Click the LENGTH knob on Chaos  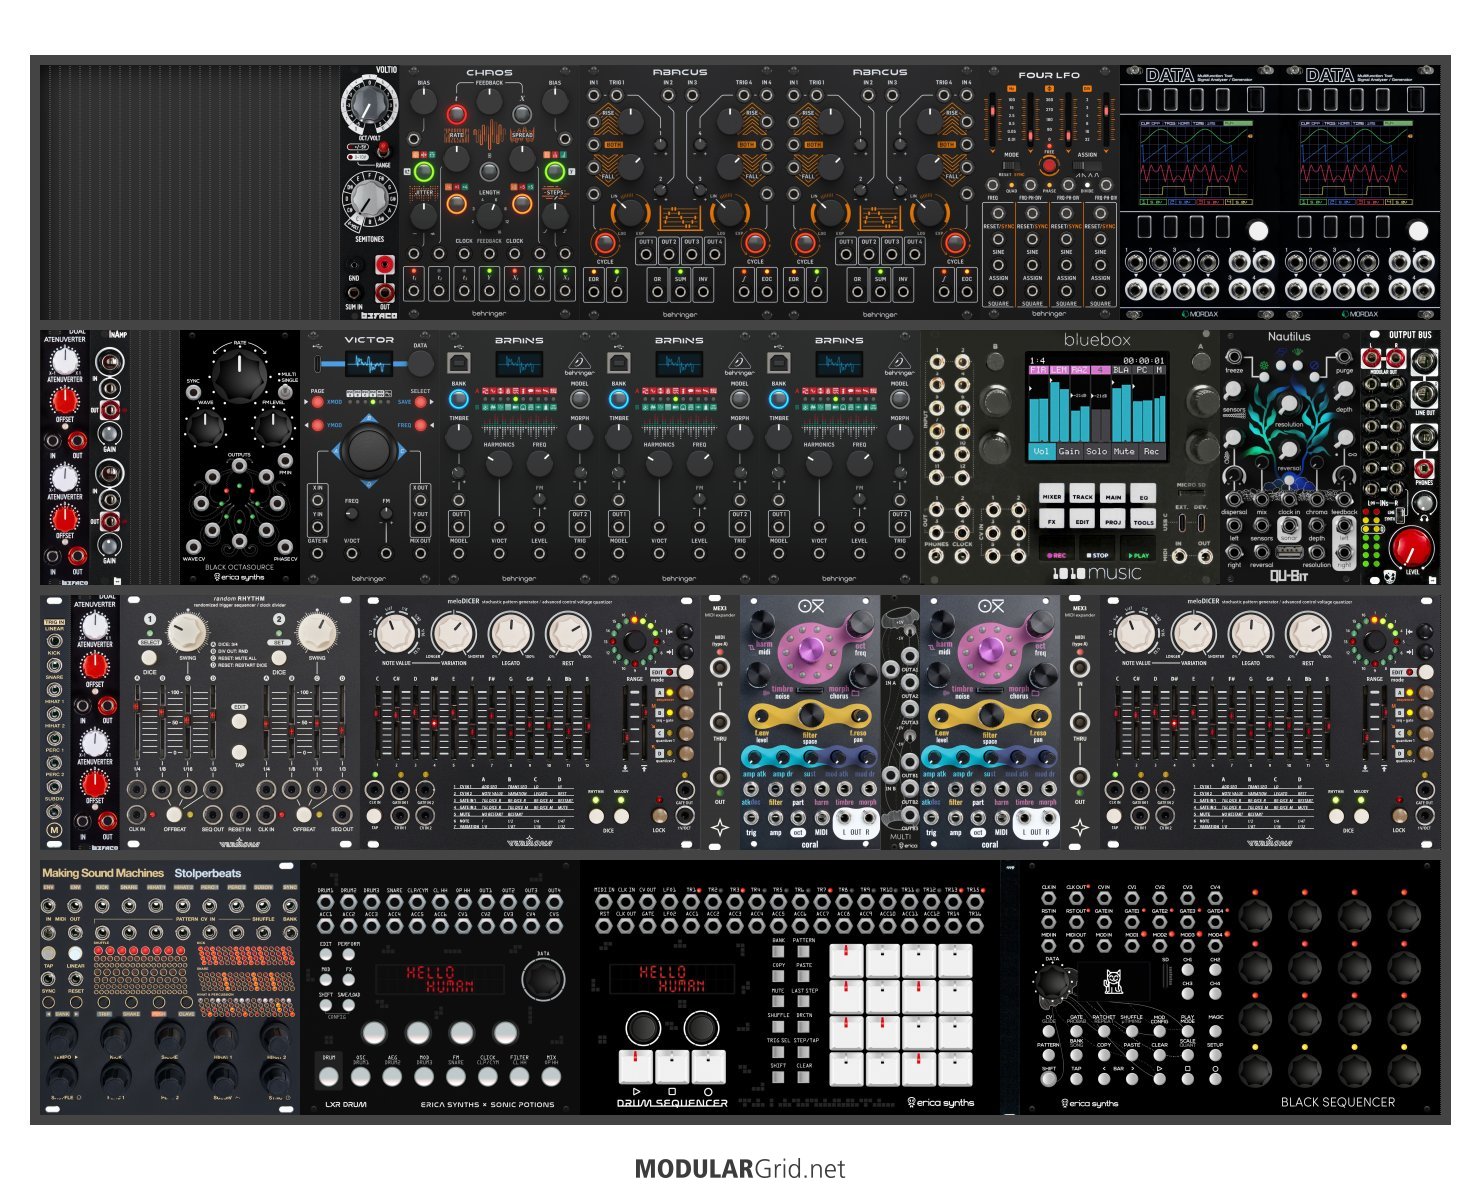[x=489, y=215]
